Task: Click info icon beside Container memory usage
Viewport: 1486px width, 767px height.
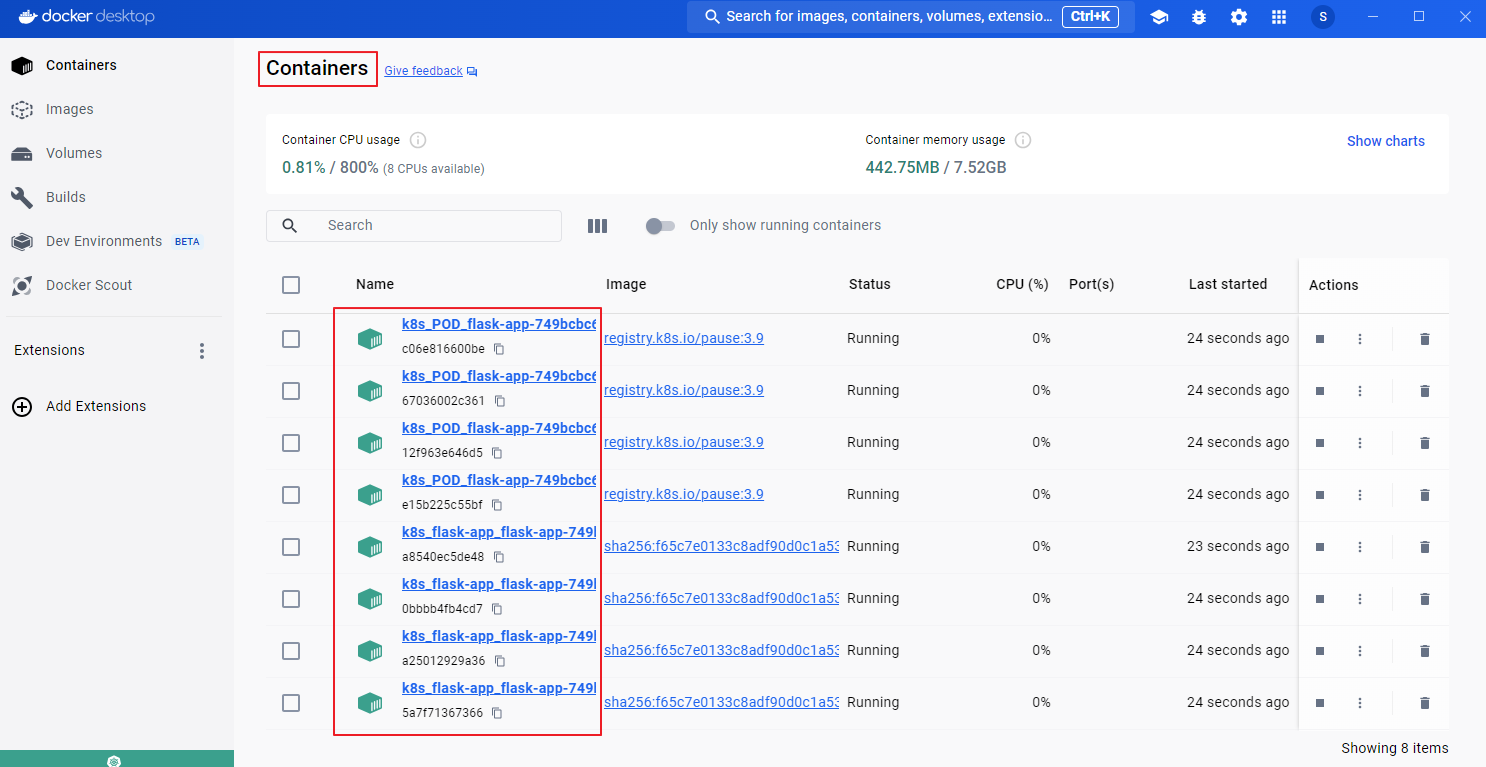Action: pyautogui.click(x=1023, y=140)
